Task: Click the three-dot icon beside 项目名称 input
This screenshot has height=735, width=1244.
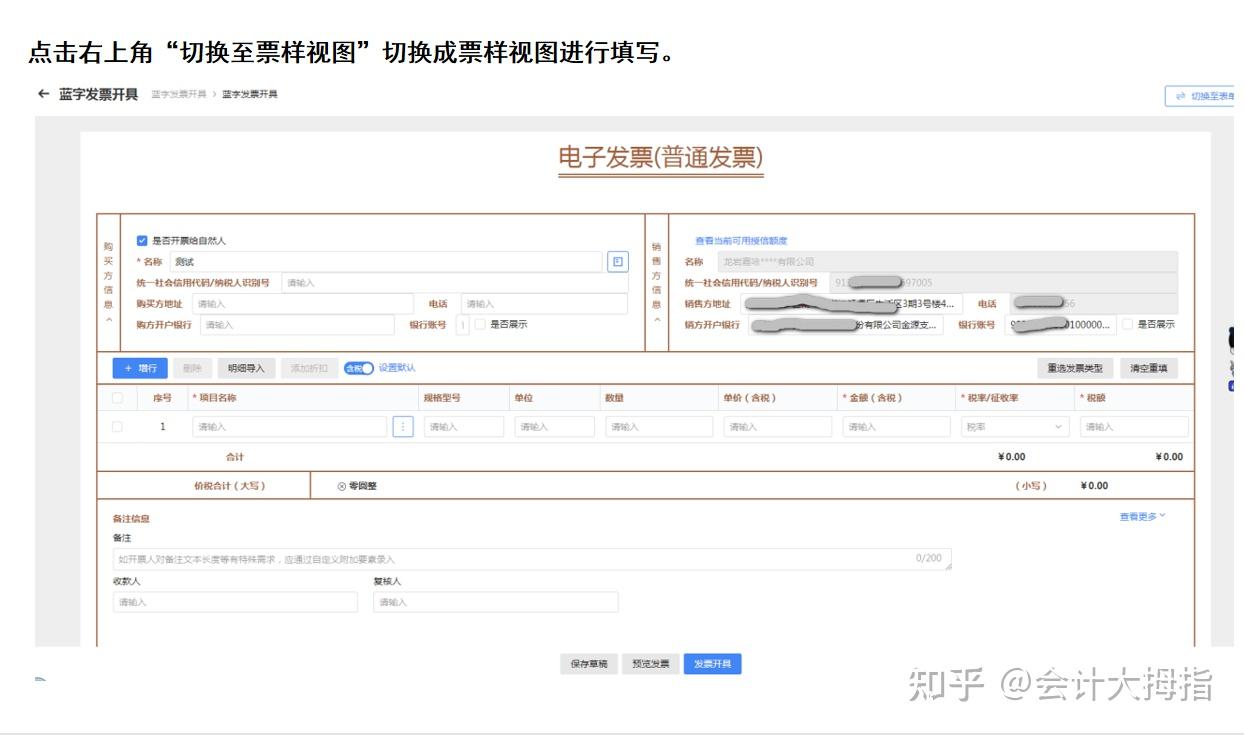Action: 403,427
